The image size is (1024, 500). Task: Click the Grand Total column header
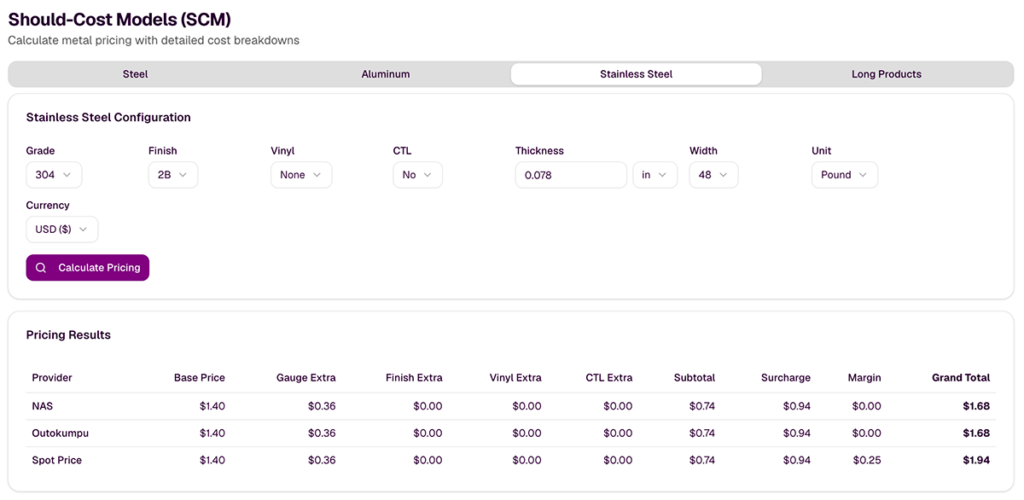(961, 377)
